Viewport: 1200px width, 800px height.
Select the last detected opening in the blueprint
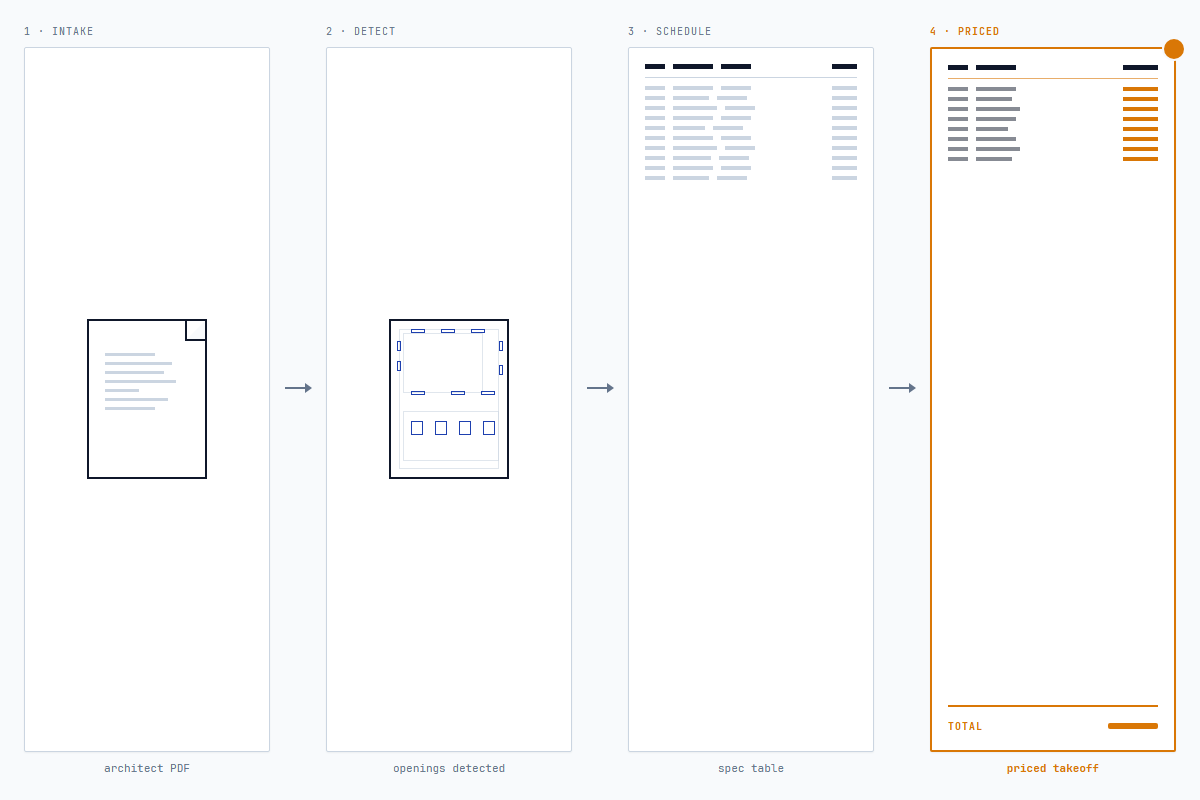(x=489, y=428)
